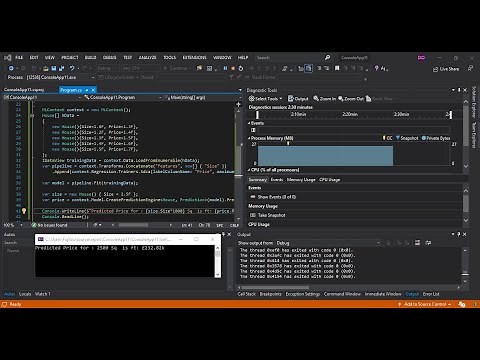Screen dimensions: 480x360
Task: Click the Live Share button label
Action: (x=449, y=69)
